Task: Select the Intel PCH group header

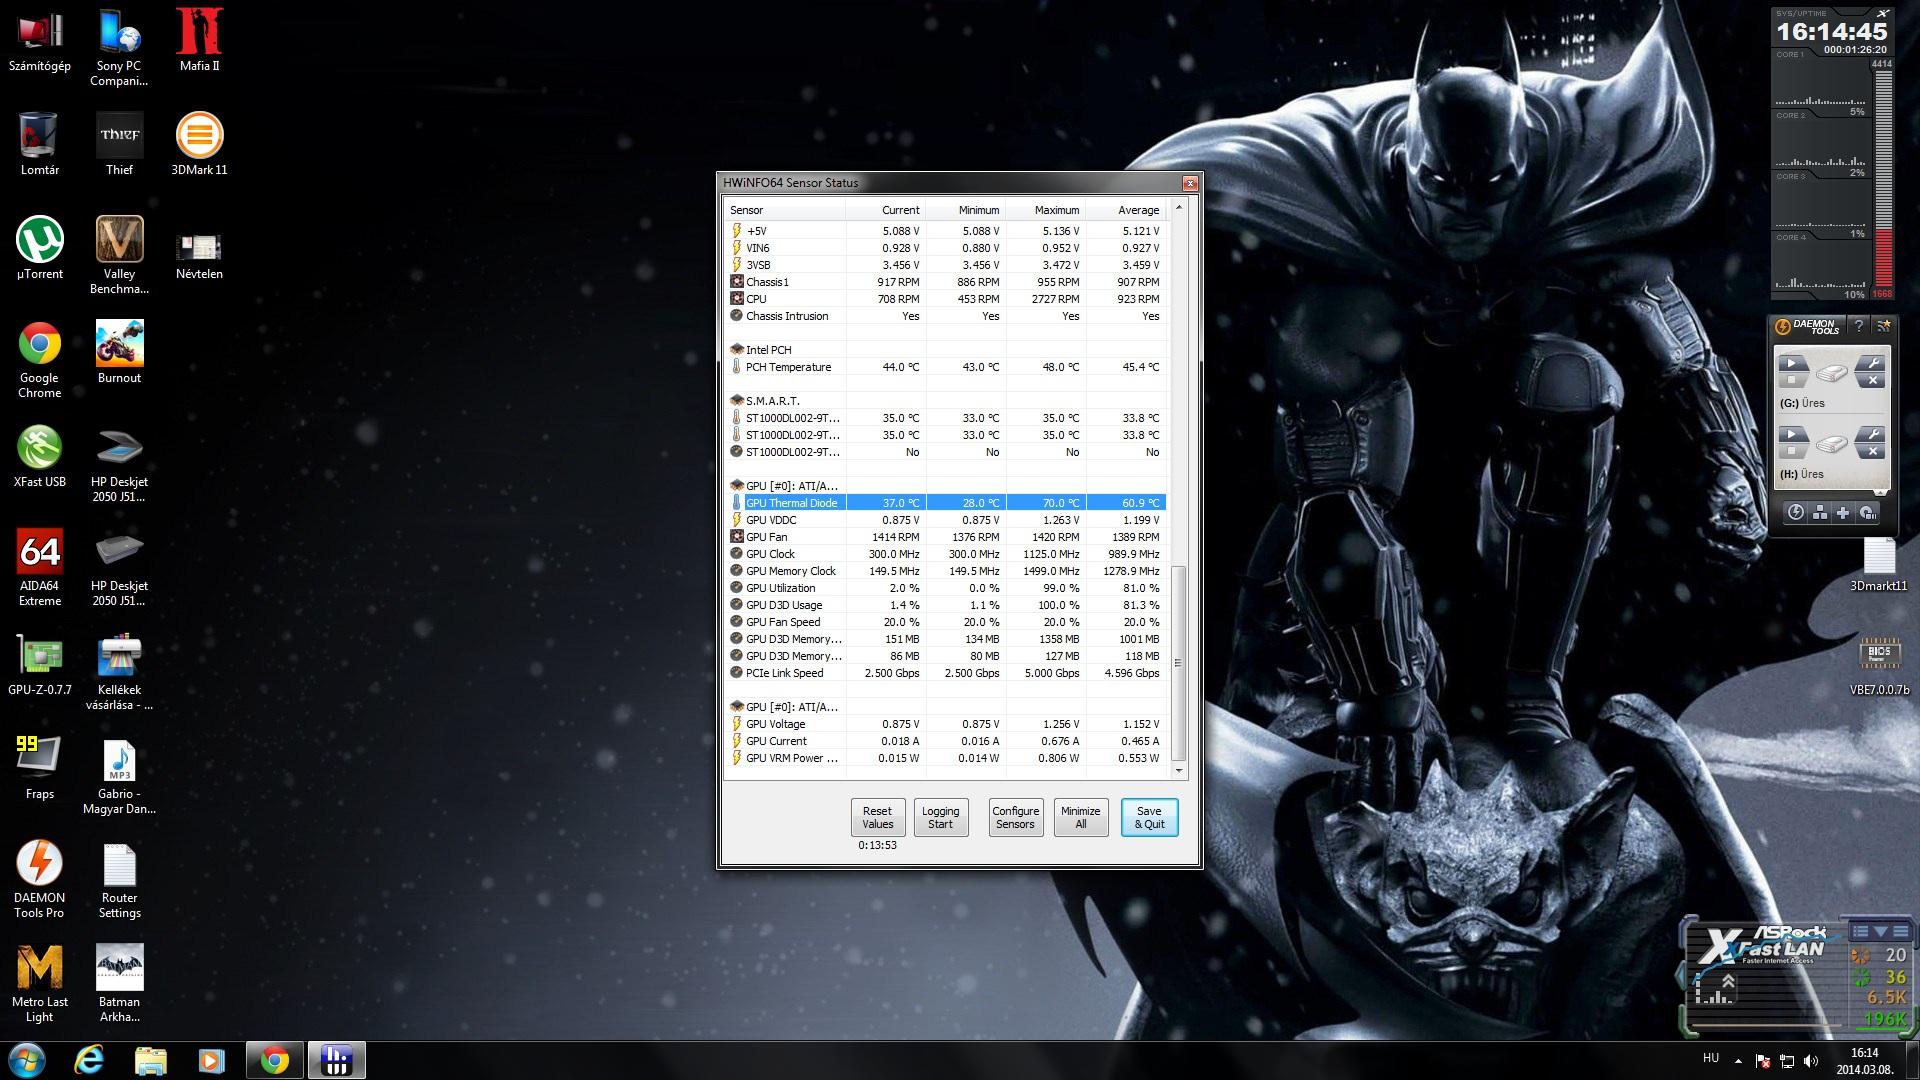Action: coord(946,350)
